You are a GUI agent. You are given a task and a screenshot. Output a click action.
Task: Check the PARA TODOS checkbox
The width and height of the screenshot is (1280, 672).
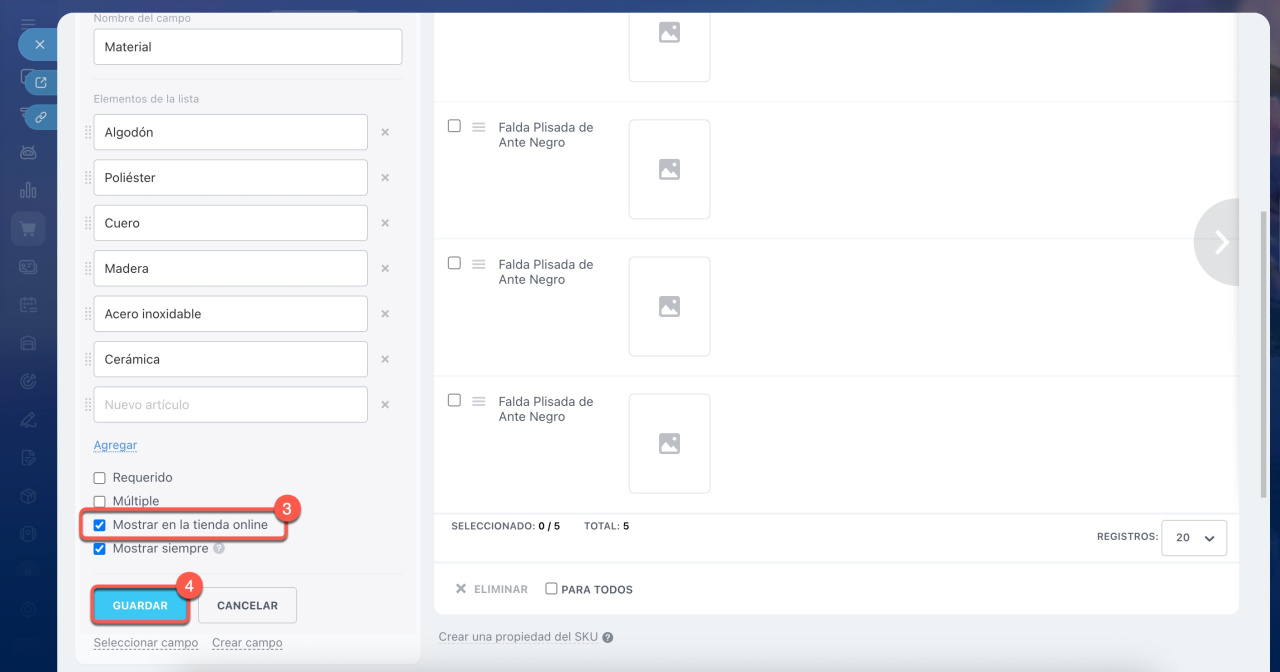click(x=551, y=589)
